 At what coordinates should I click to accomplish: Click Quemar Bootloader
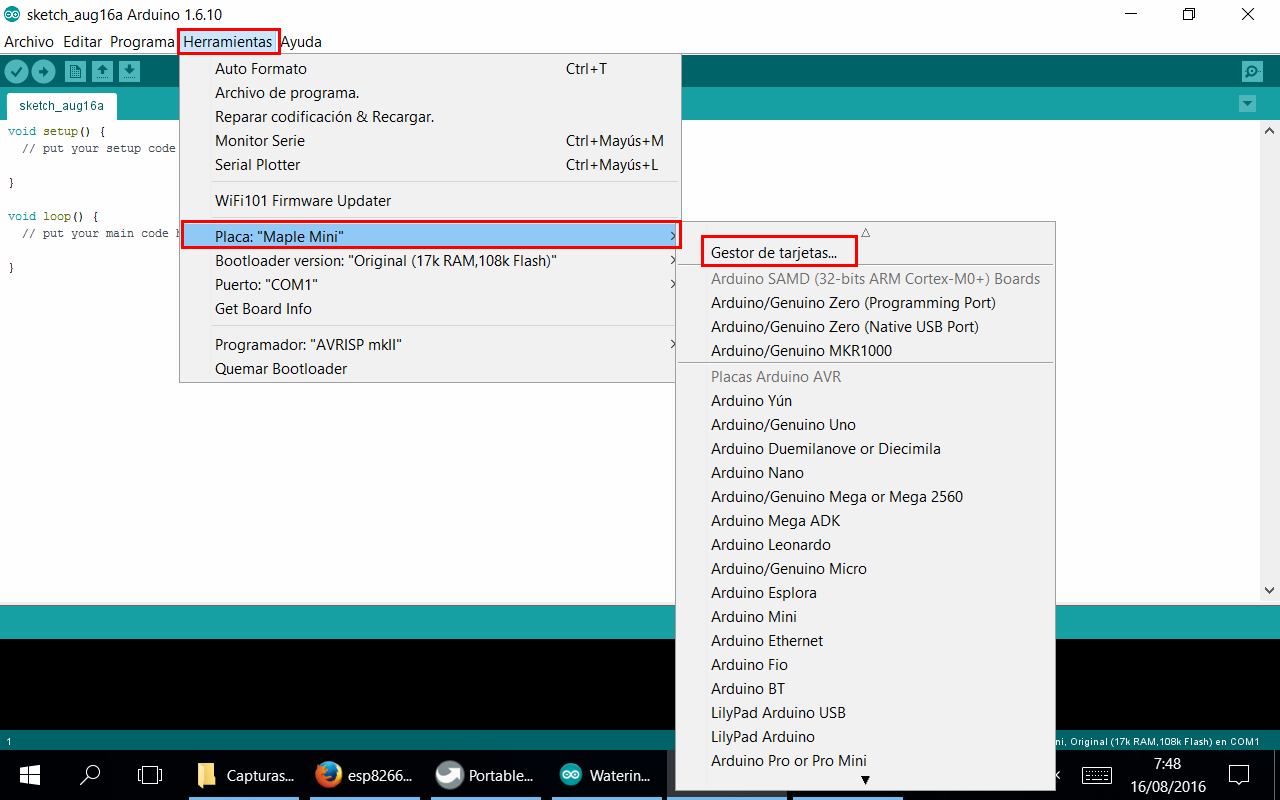pos(281,369)
